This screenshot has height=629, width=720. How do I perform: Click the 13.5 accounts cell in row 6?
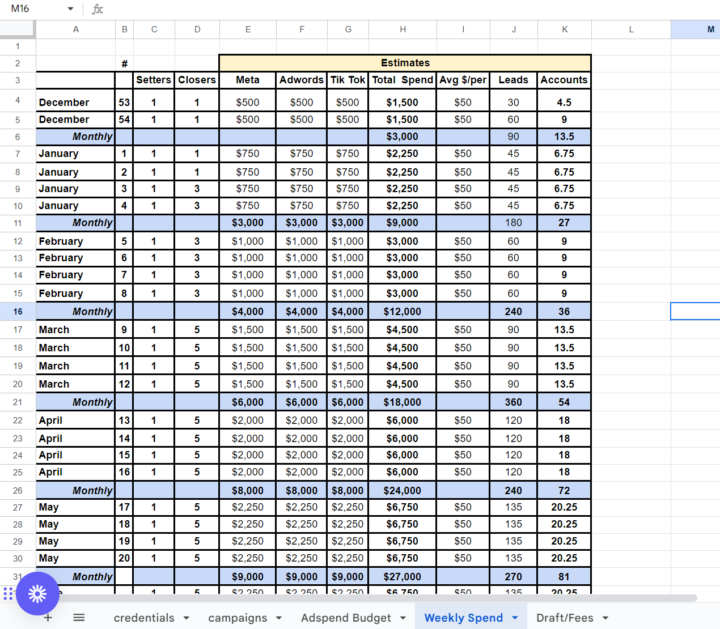point(564,136)
